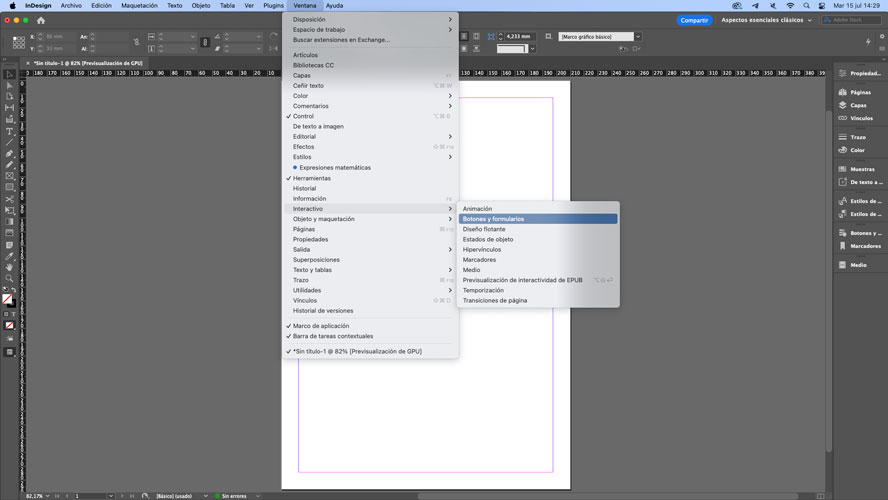Choose Animación from Interactivo submenu
The width and height of the screenshot is (888, 500).
point(538,209)
